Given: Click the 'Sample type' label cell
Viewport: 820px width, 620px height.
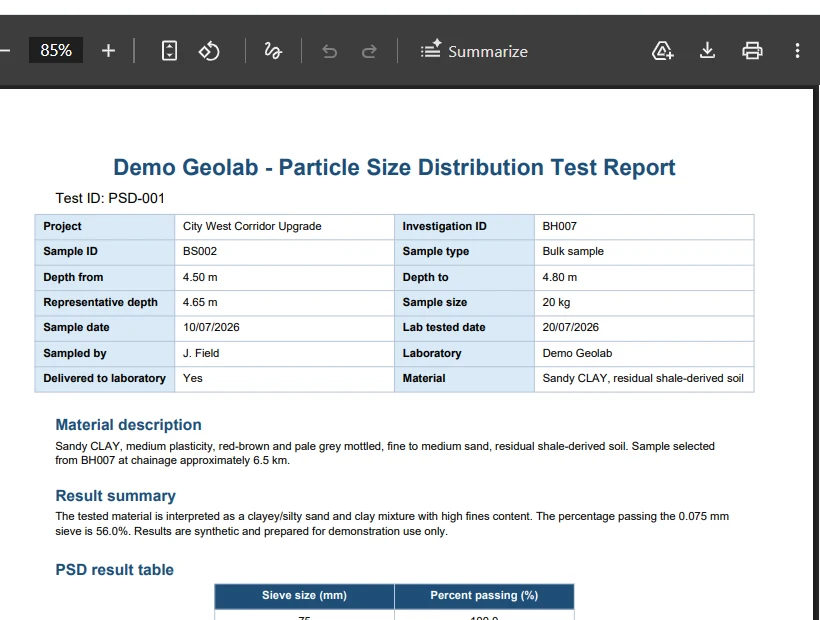Looking at the screenshot, I should 464,251.
